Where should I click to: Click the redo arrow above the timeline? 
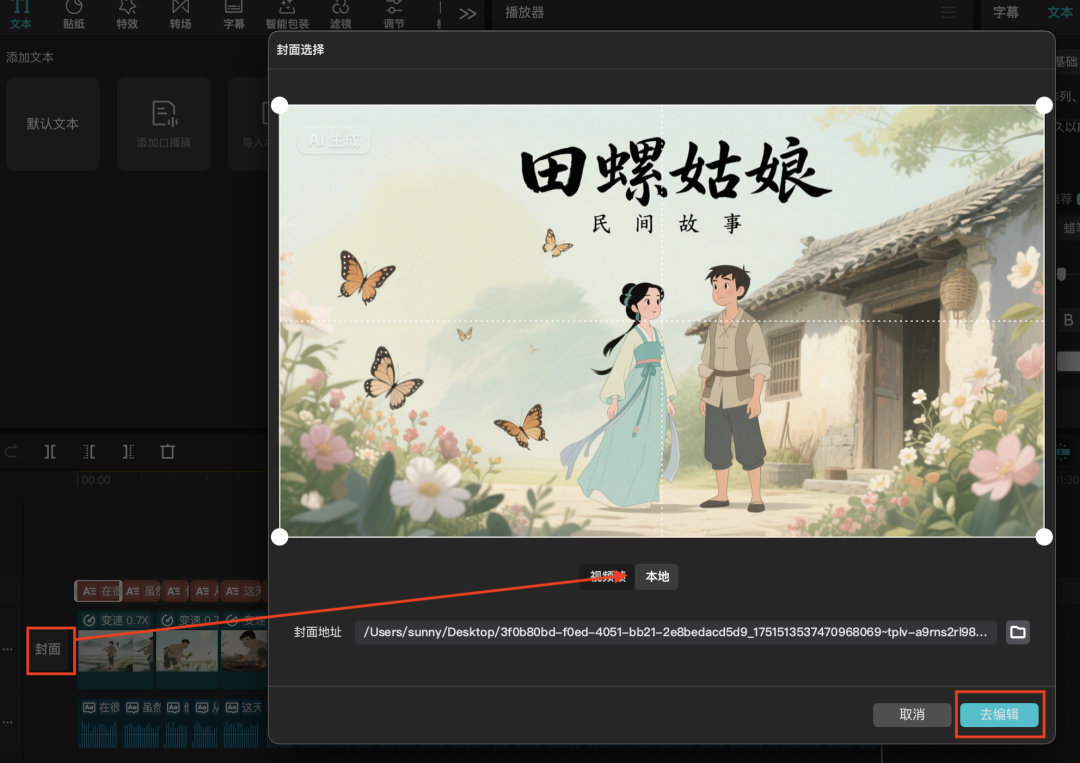12,451
